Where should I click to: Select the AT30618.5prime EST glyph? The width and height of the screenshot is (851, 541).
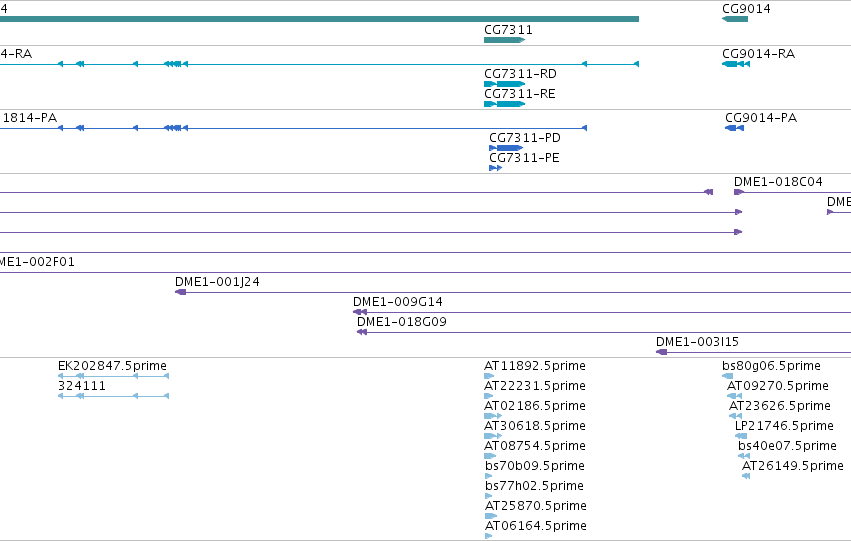tap(493, 436)
